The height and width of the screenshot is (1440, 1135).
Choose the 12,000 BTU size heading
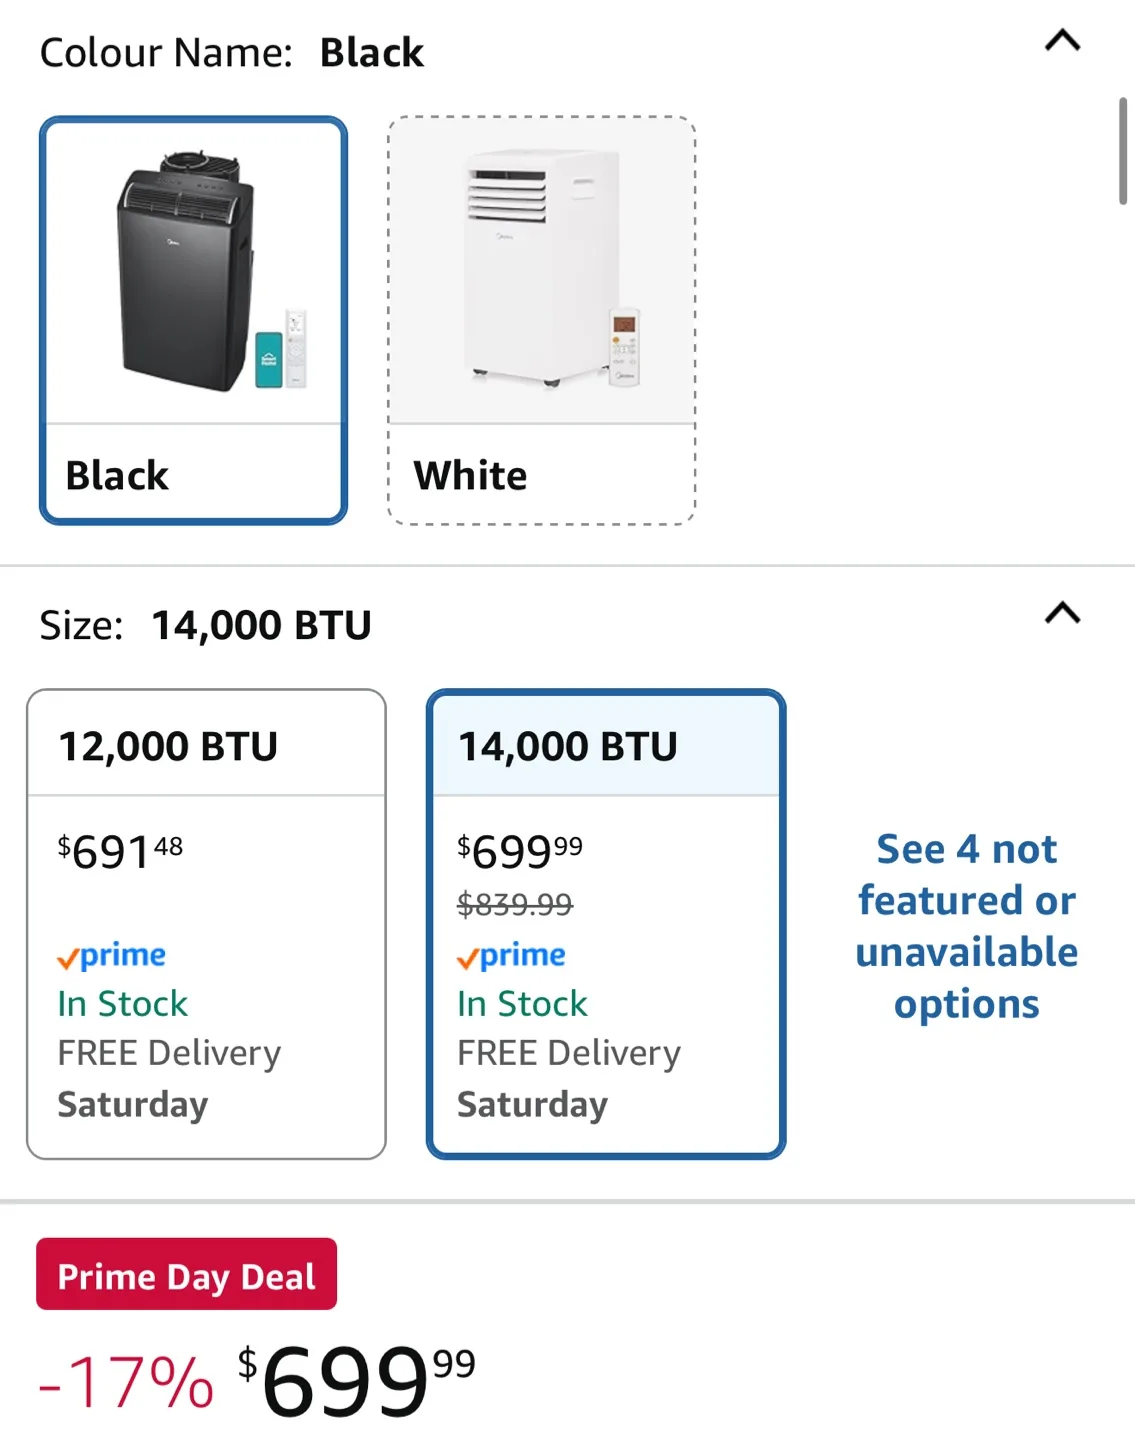pyautogui.click(x=168, y=747)
